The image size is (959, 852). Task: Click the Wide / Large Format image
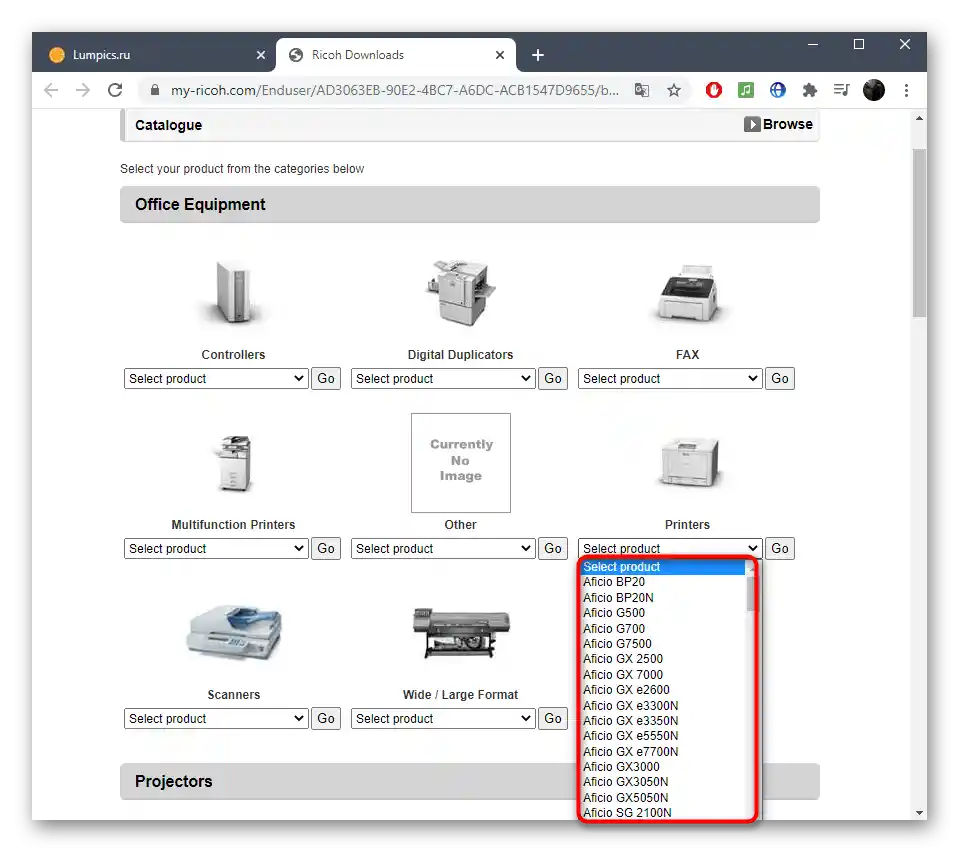(x=461, y=633)
